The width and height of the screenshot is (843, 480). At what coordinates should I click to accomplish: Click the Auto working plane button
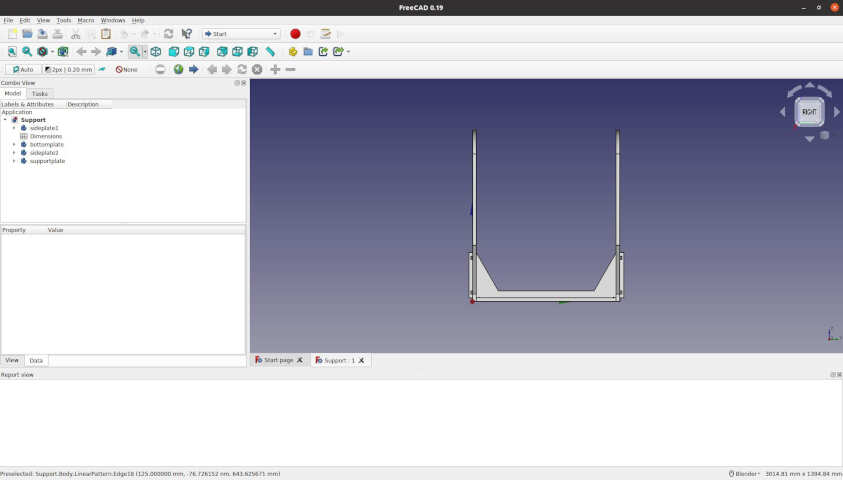pyautogui.click(x=23, y=69)
